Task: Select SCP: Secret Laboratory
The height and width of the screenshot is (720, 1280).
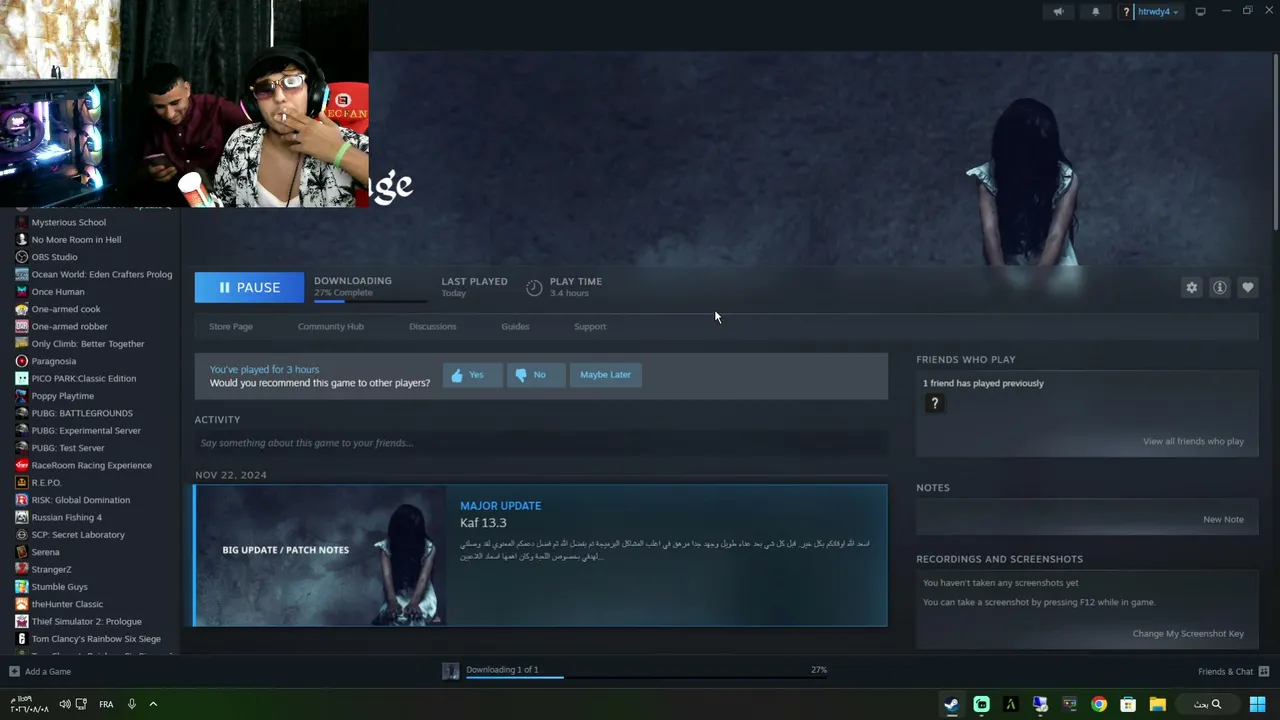Action: point(78,535)
